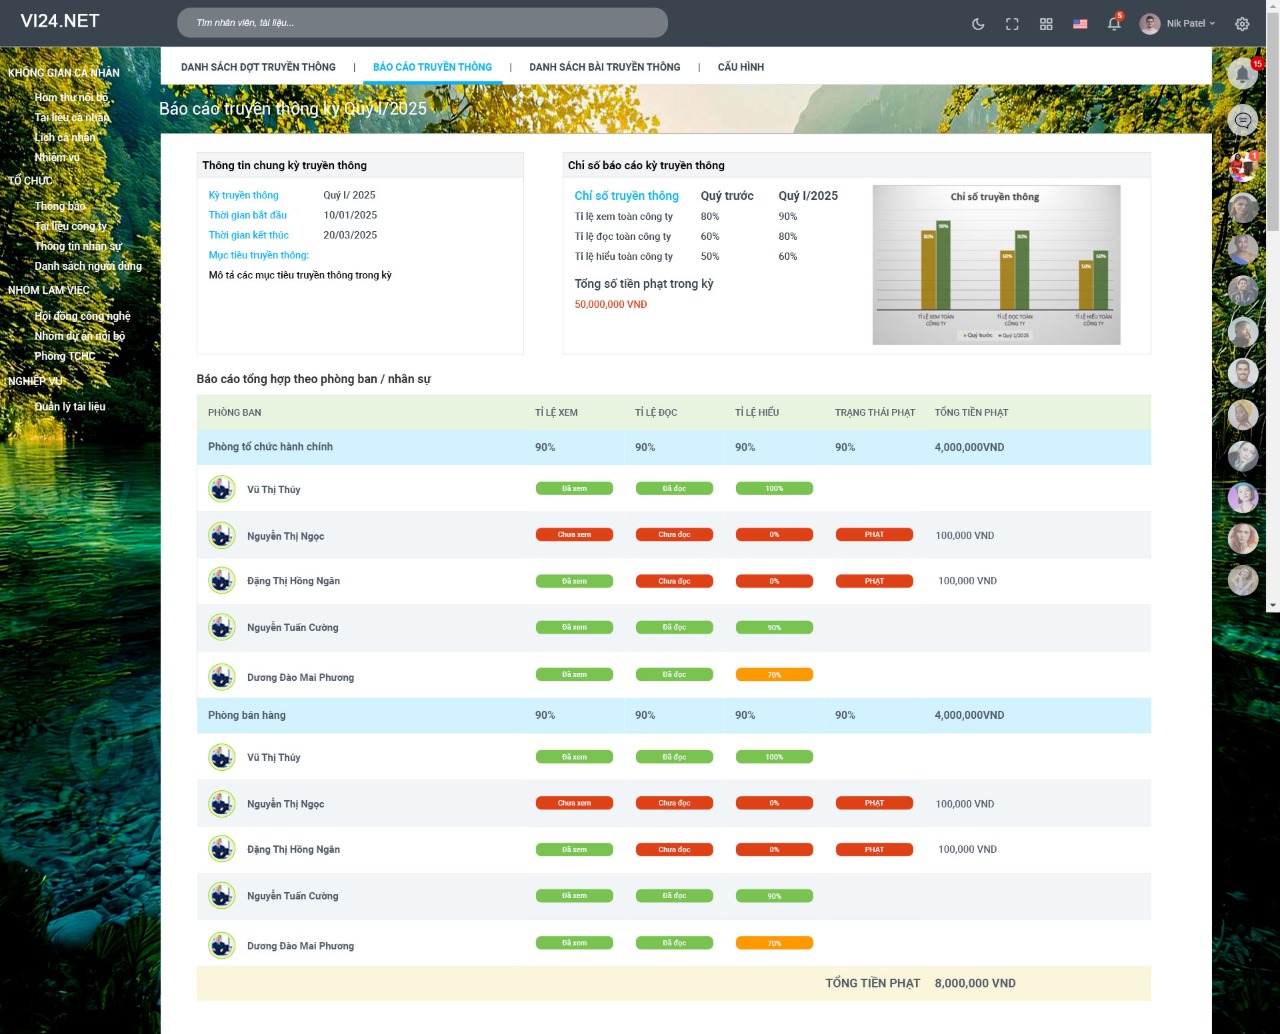Change language via the US flag icon
The height and width of the screenshot is (1034, 1280).
tap(1080, 24)
